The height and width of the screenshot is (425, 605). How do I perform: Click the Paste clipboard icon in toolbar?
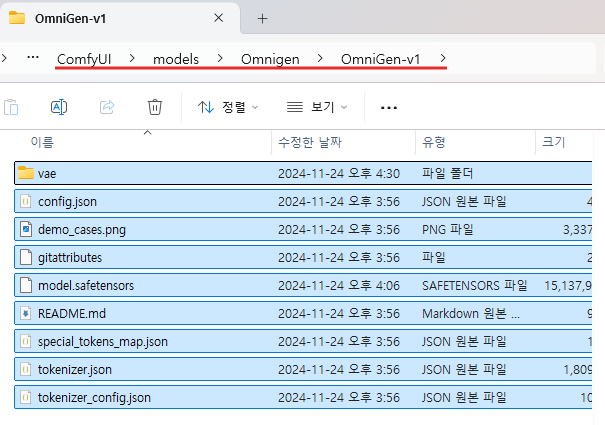coord(11,107)
